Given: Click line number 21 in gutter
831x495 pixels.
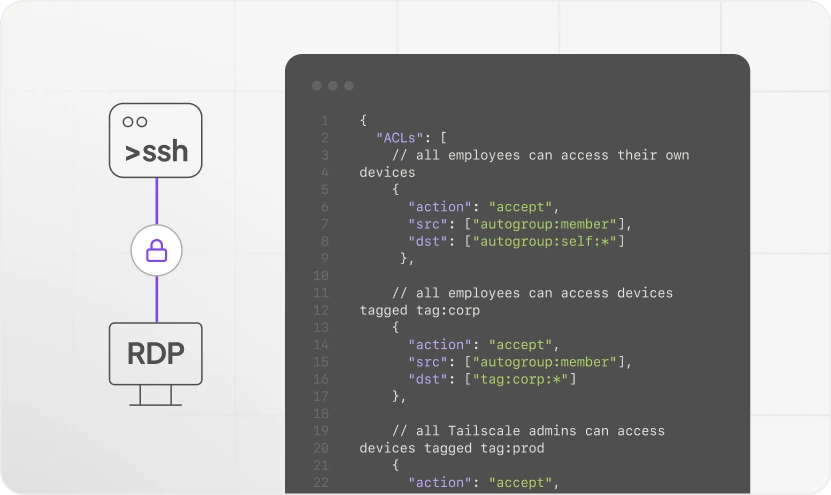Looking at the screenshot, I should point(321,465).
